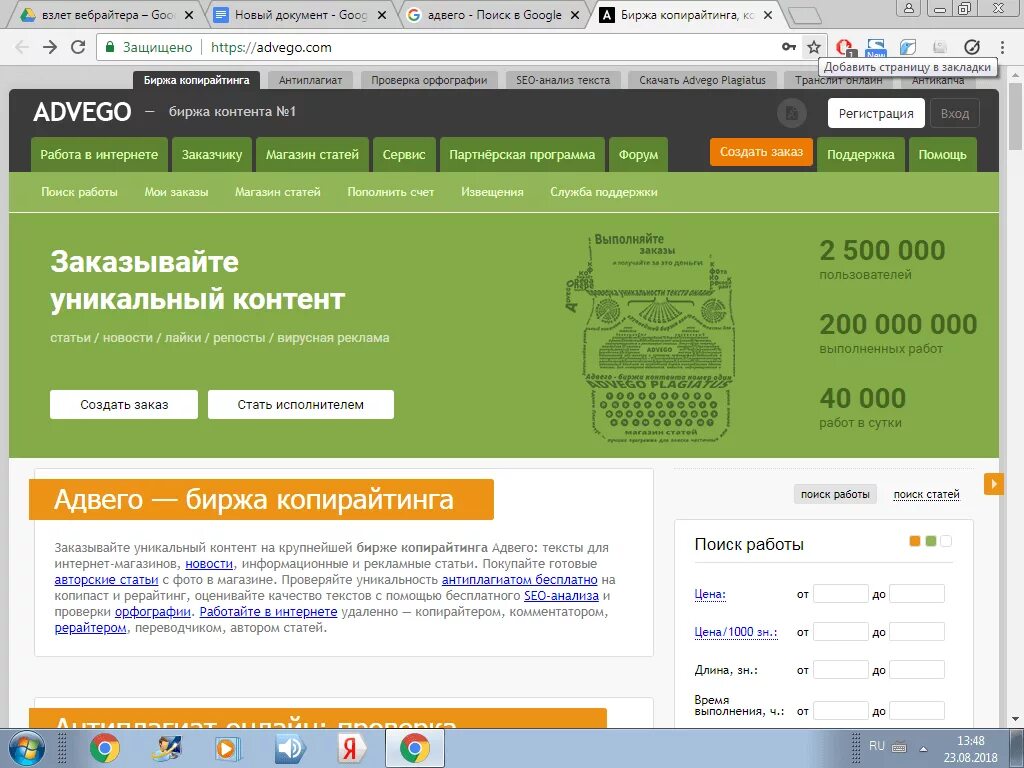
Task: Click the circular extension icon beside menu
Action: coord(972,47)
